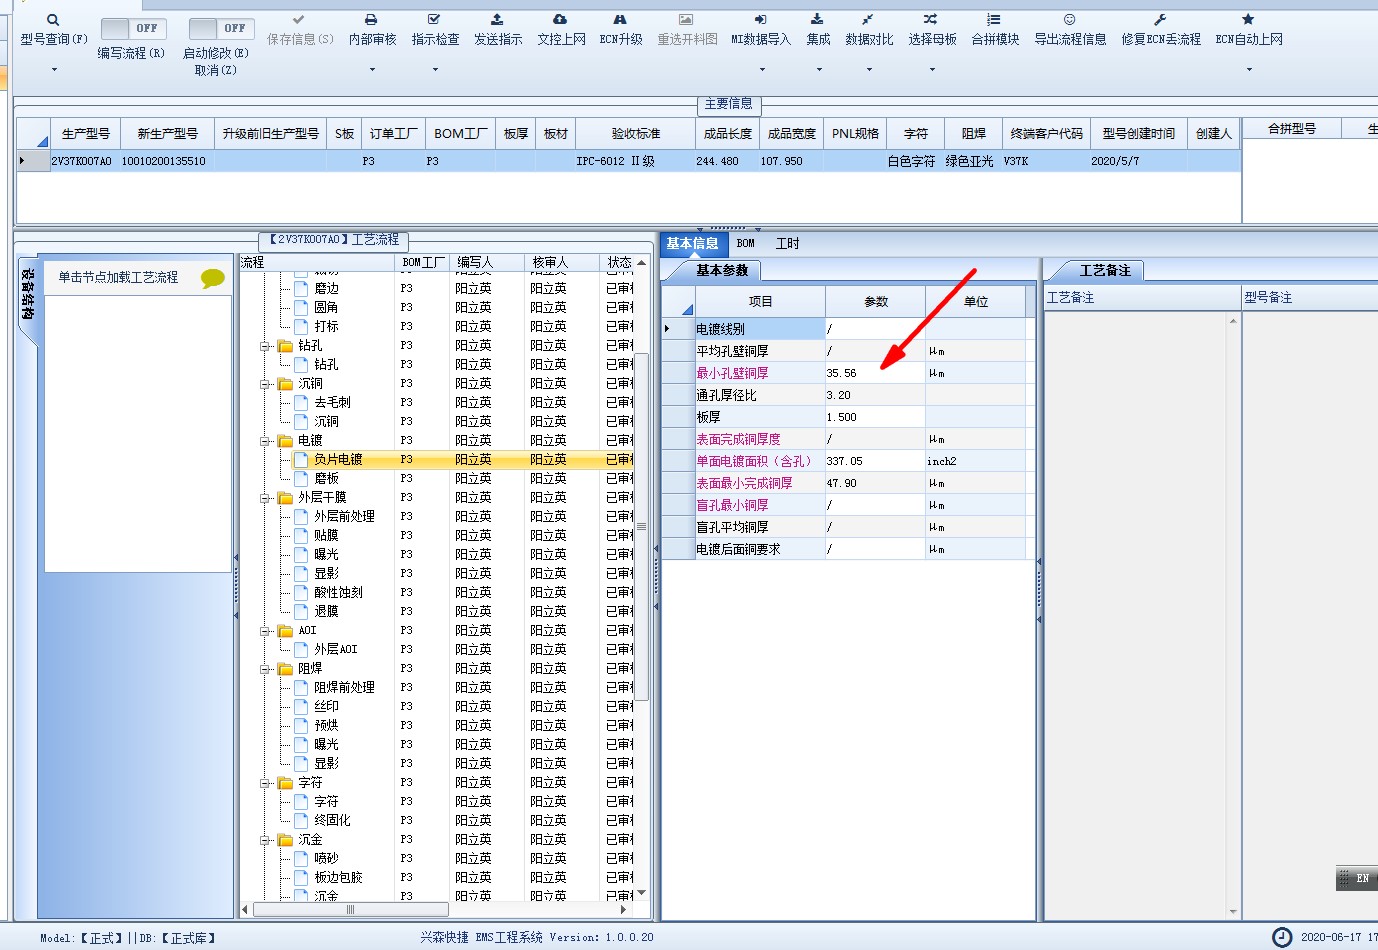Click the 最小孔壁铜厚 value 35.56

(x=875, y=373)
